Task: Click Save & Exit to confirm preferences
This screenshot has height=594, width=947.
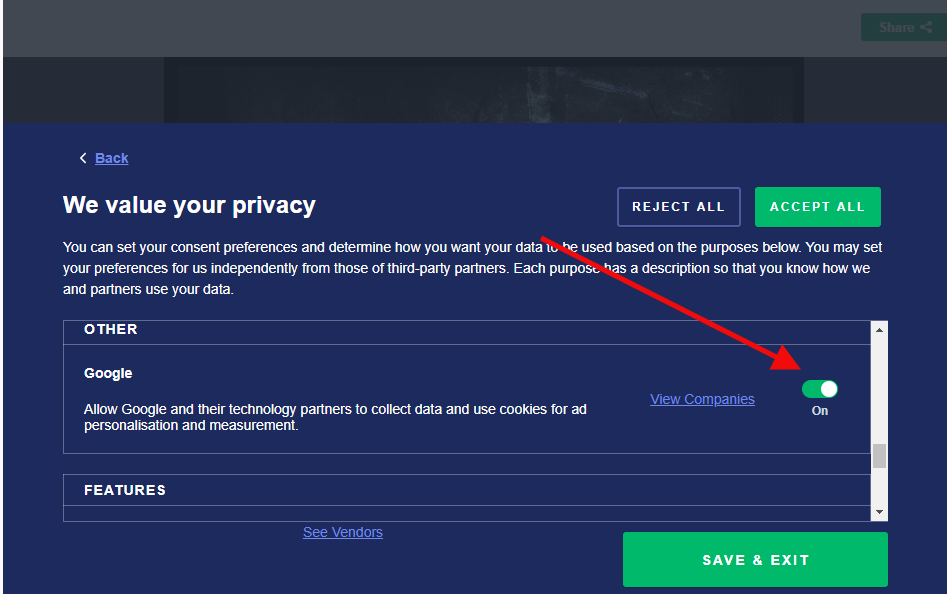Action: tap(755, 560)
